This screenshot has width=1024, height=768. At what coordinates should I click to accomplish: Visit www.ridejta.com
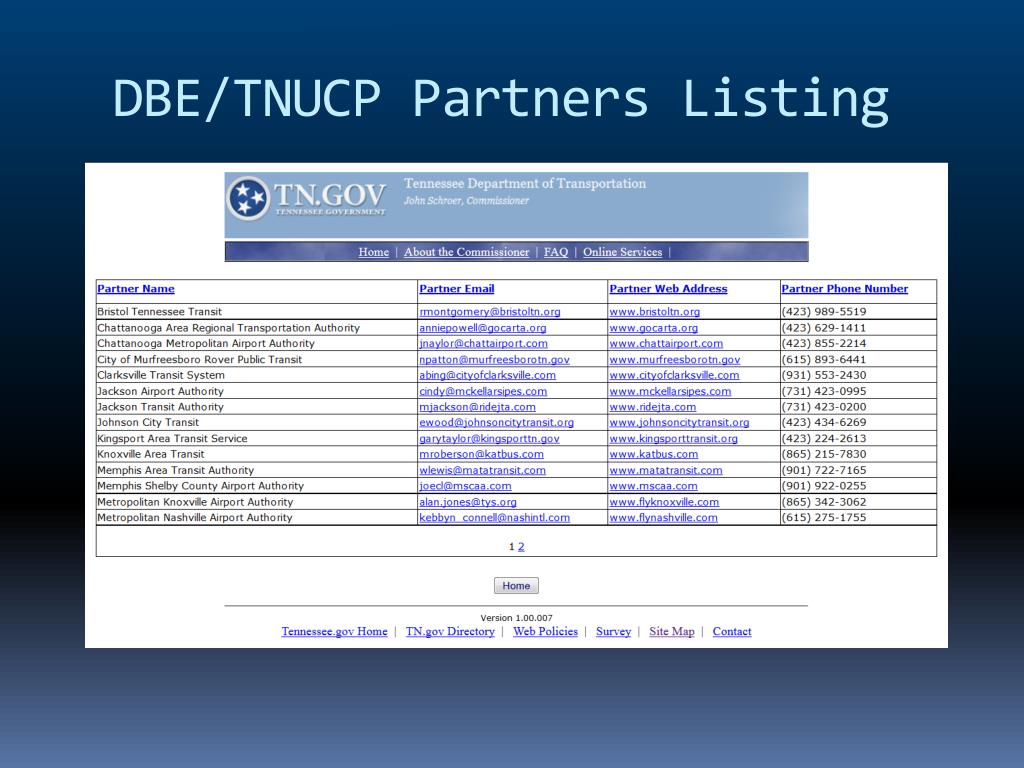[652, 407]
